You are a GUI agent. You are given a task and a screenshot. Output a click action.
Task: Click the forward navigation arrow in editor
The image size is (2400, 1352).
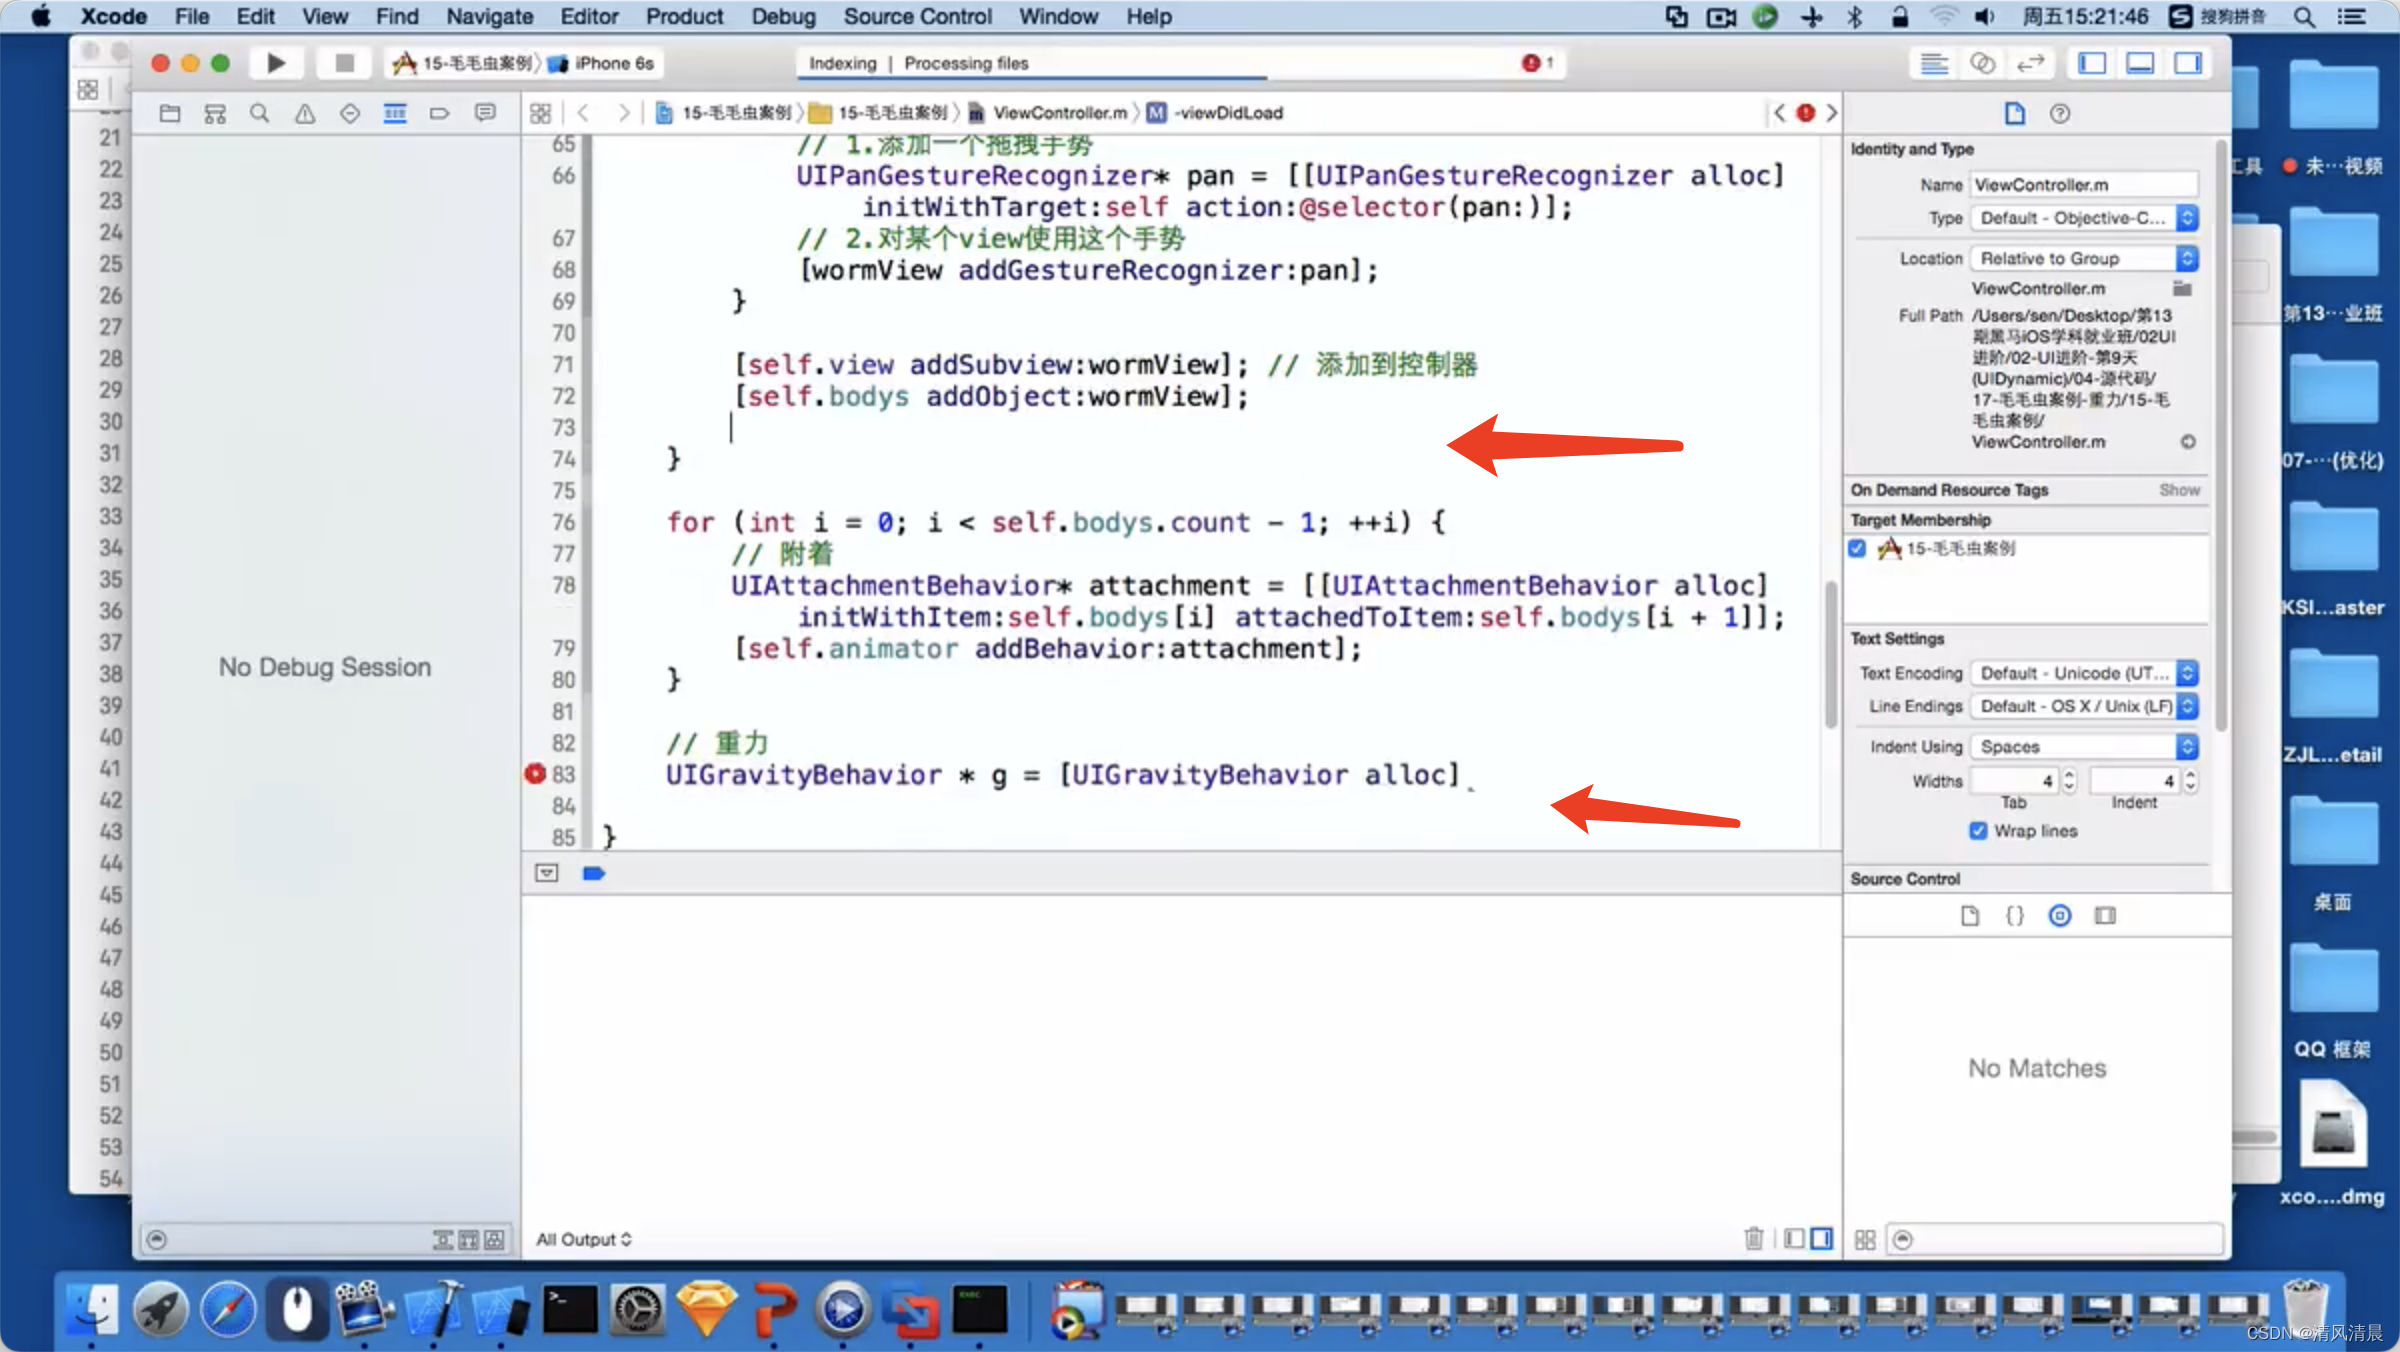(x=625, y=112)
